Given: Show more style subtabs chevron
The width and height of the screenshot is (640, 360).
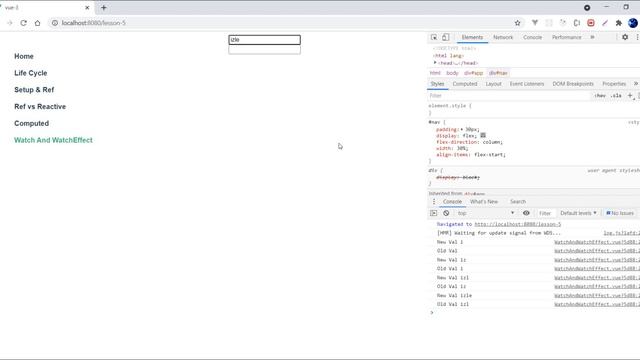Looking at the screenshot, I should (636, 84).
